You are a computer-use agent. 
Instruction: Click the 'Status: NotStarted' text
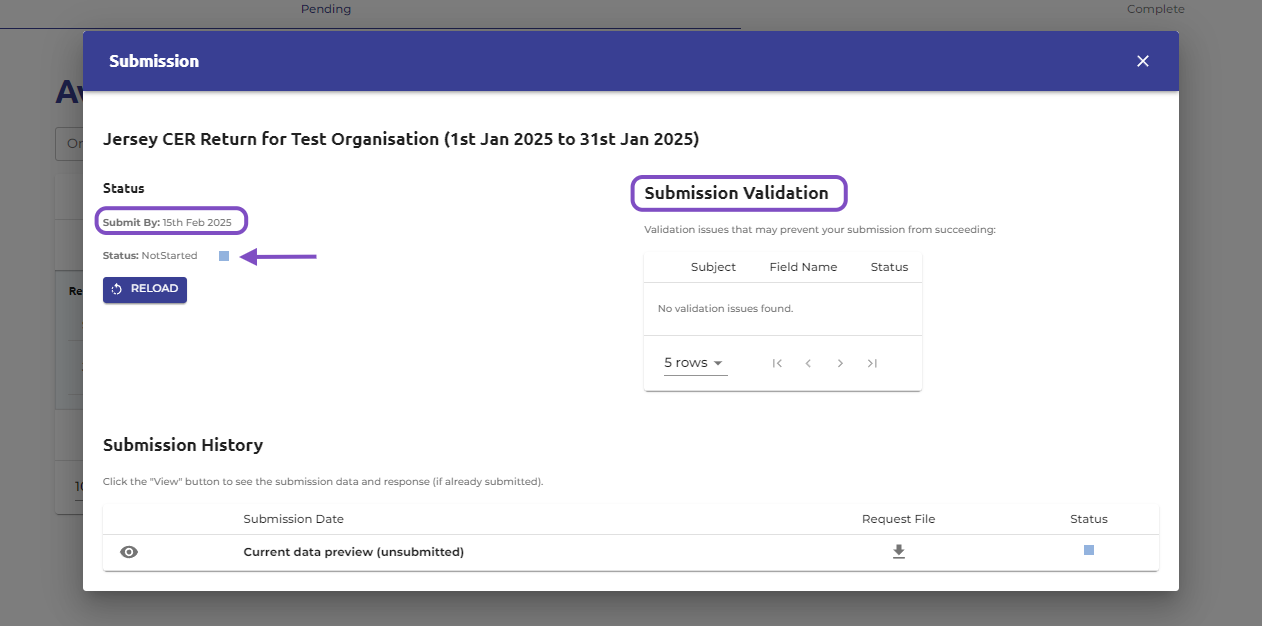tap(150, 256)
